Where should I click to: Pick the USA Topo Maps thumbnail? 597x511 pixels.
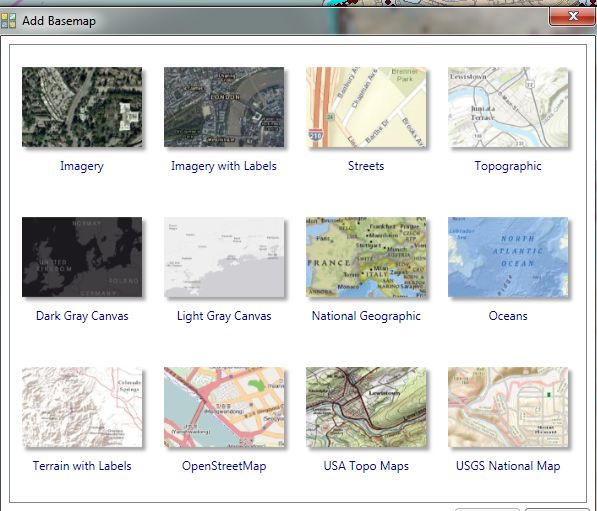(366, 407)
